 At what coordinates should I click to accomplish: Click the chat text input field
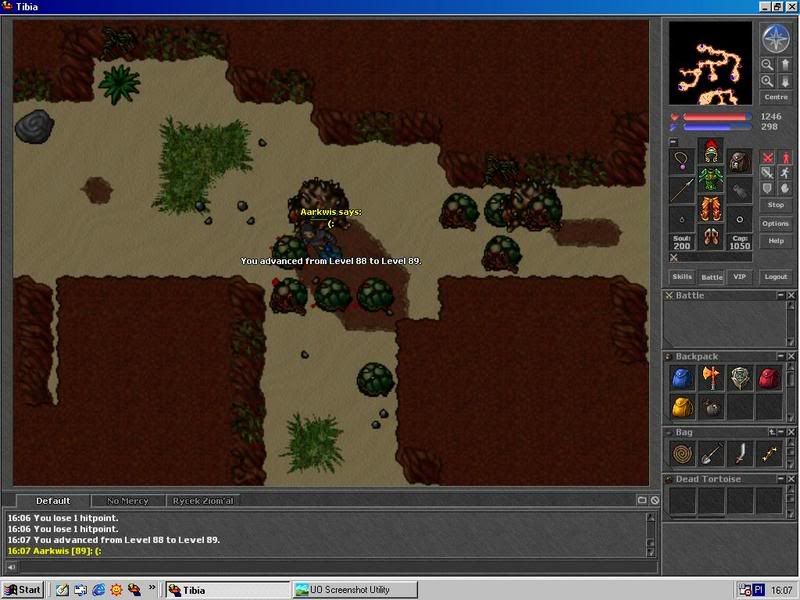[338, 567]
